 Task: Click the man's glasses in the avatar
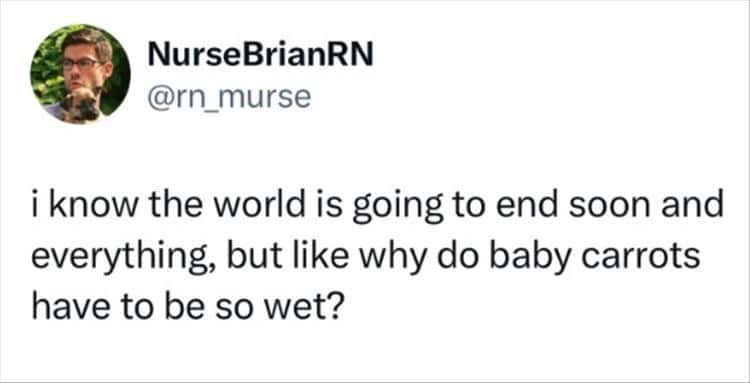(81, 63)
